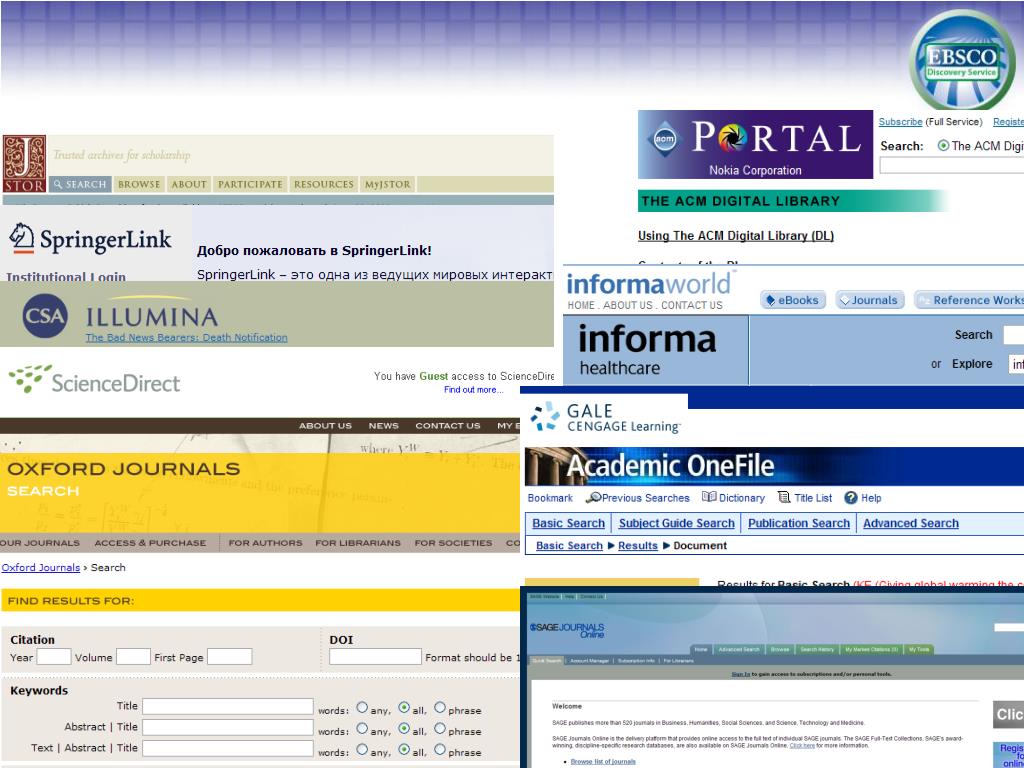The height and width of the screenshot is (768, 1024).
Task: Select 'any' for Abstract | Title row
Action: [x=362, y=729]
